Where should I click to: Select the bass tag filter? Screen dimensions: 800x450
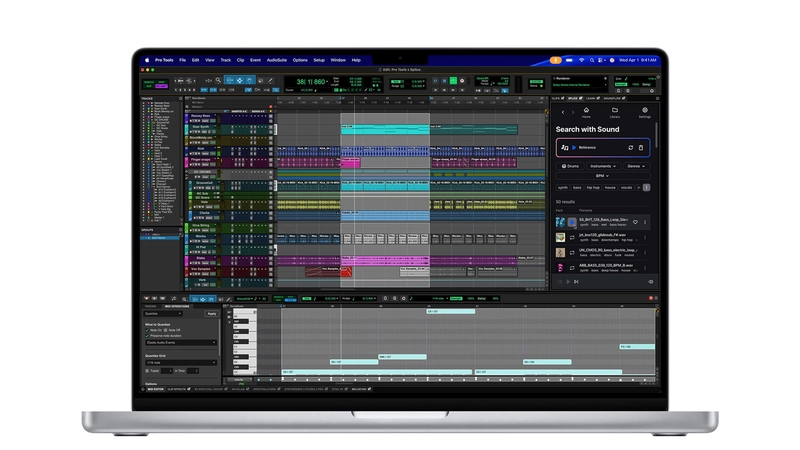(577, 187)
